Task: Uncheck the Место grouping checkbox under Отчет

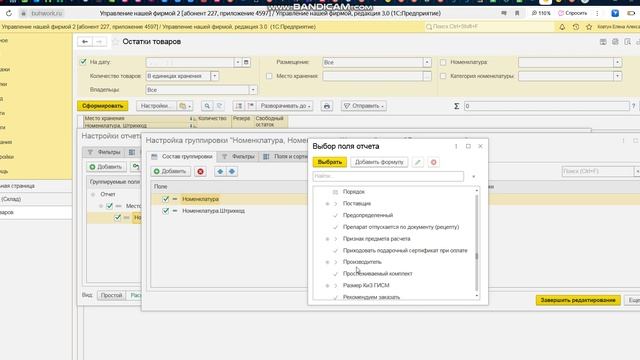Action: (x=109, y=206)
